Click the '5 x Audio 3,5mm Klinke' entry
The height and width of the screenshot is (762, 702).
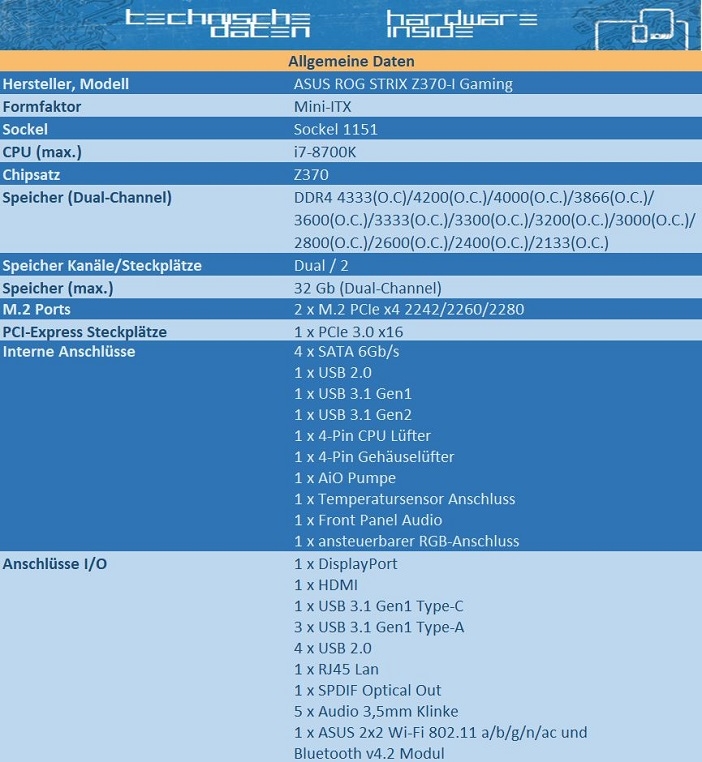[x=376, y=711]
